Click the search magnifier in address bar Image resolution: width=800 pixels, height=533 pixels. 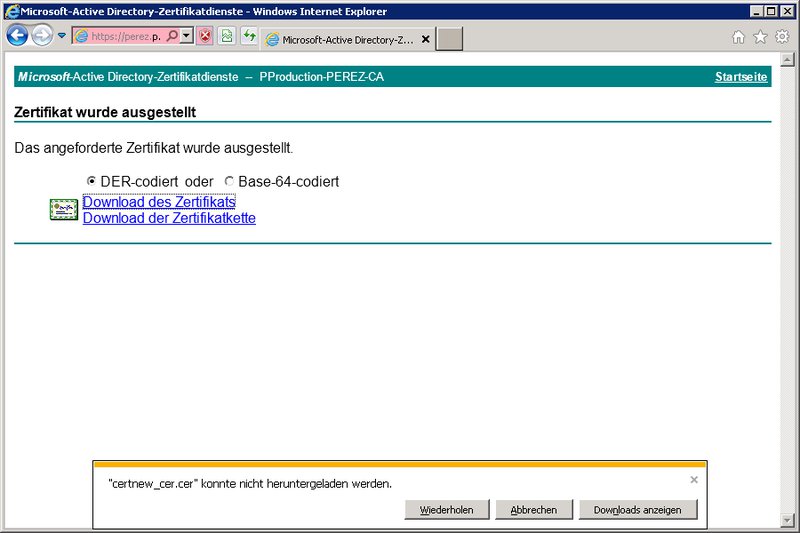[x=172, y=36]
